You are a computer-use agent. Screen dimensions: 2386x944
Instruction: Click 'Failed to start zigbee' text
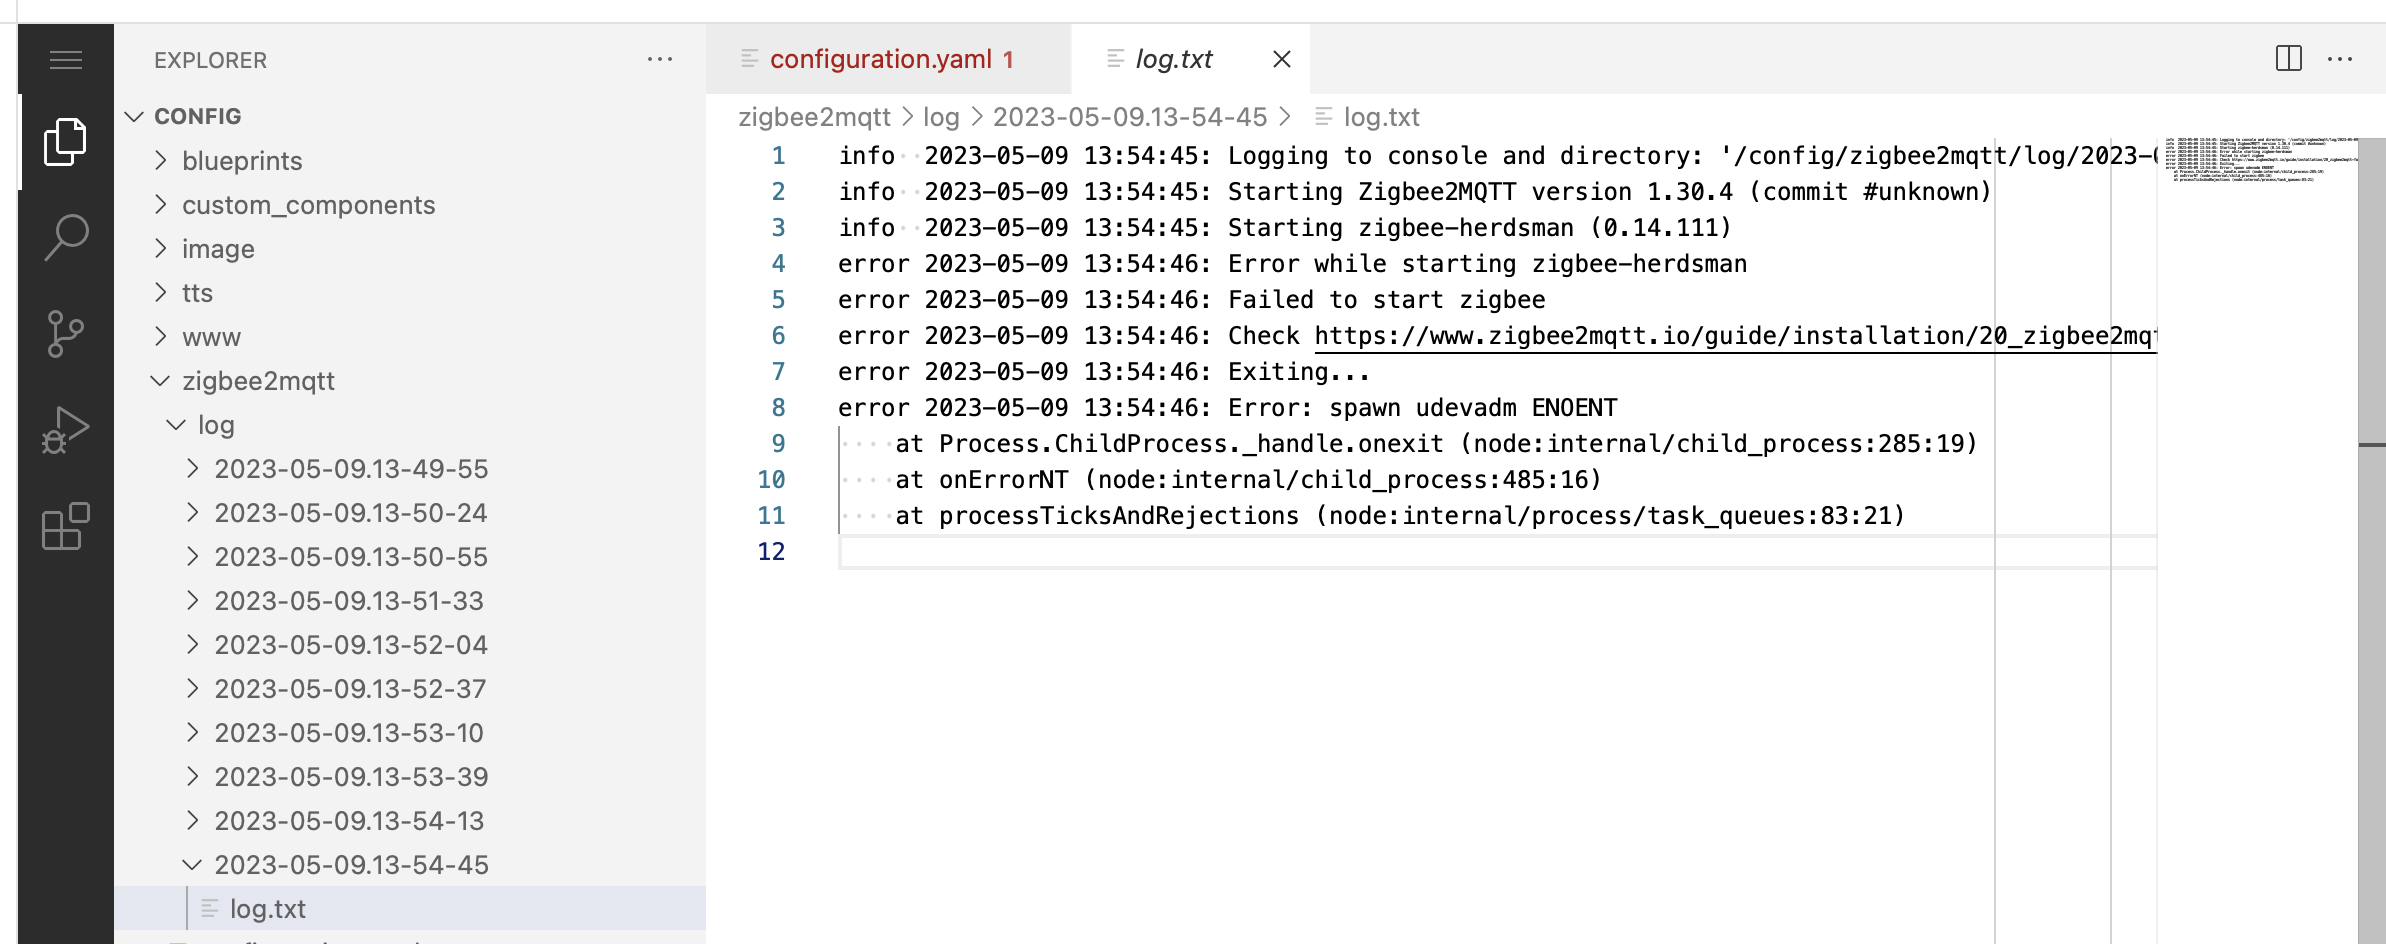[1386, 300]
